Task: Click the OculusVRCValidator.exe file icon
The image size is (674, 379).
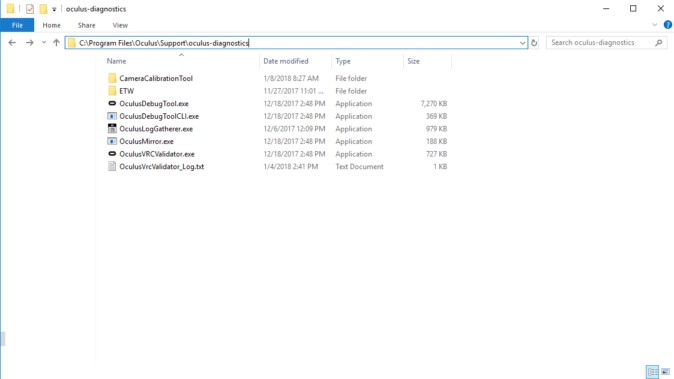Action: coord(112,153)
